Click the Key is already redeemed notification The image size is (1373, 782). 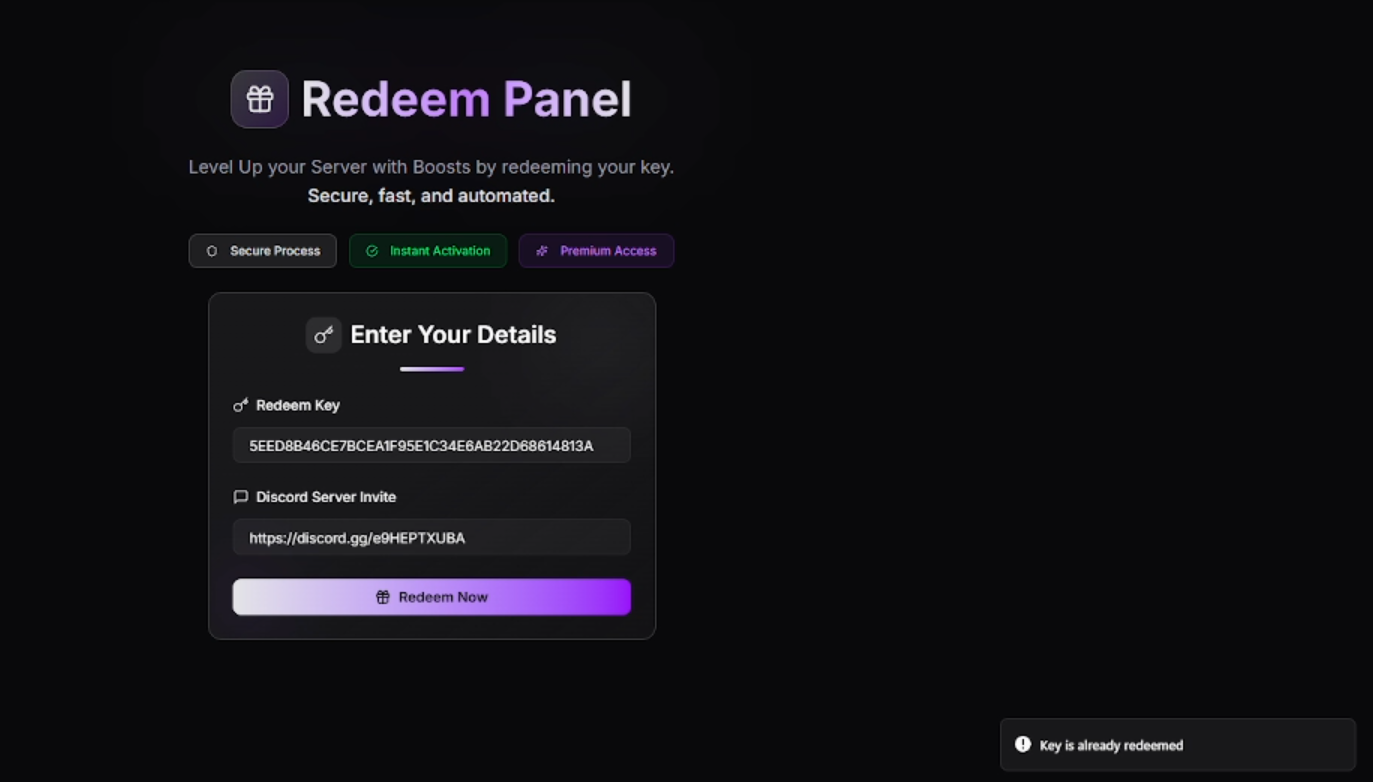(1178, 745)
